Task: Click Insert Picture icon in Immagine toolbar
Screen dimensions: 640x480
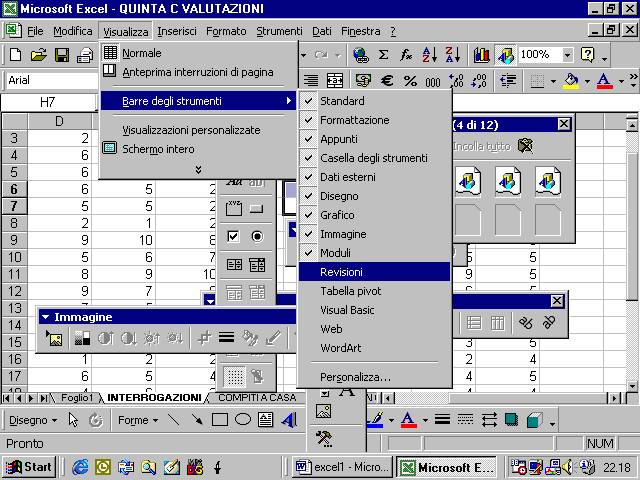Action: tap(54, 338)
